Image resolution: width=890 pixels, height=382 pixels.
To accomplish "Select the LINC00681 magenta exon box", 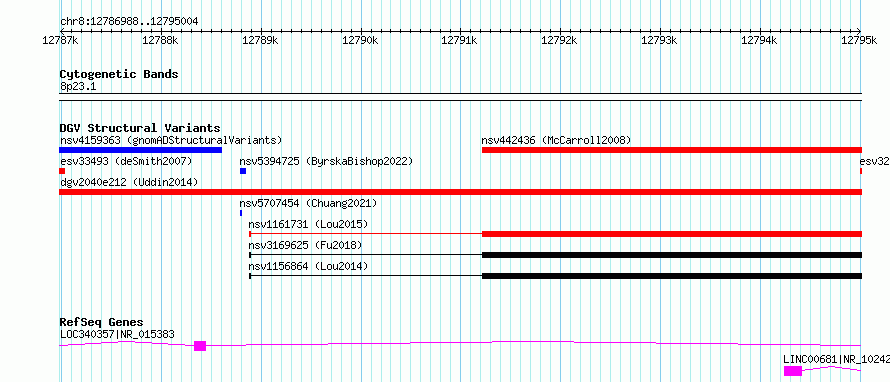I will click(793, 371).
